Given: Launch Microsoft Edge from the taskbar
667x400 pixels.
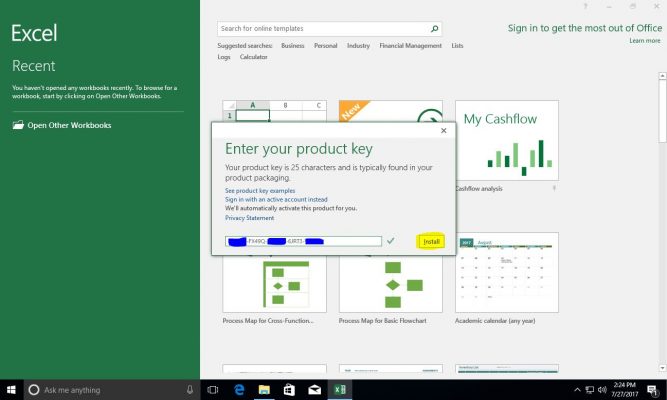Looking at the screenshot, I should [239, 390].
